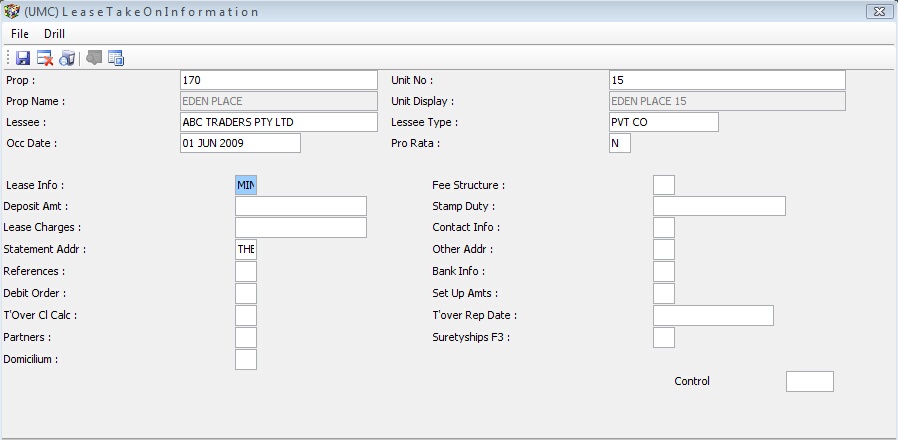Close the Lease Take On Information window

pos(877,11)
